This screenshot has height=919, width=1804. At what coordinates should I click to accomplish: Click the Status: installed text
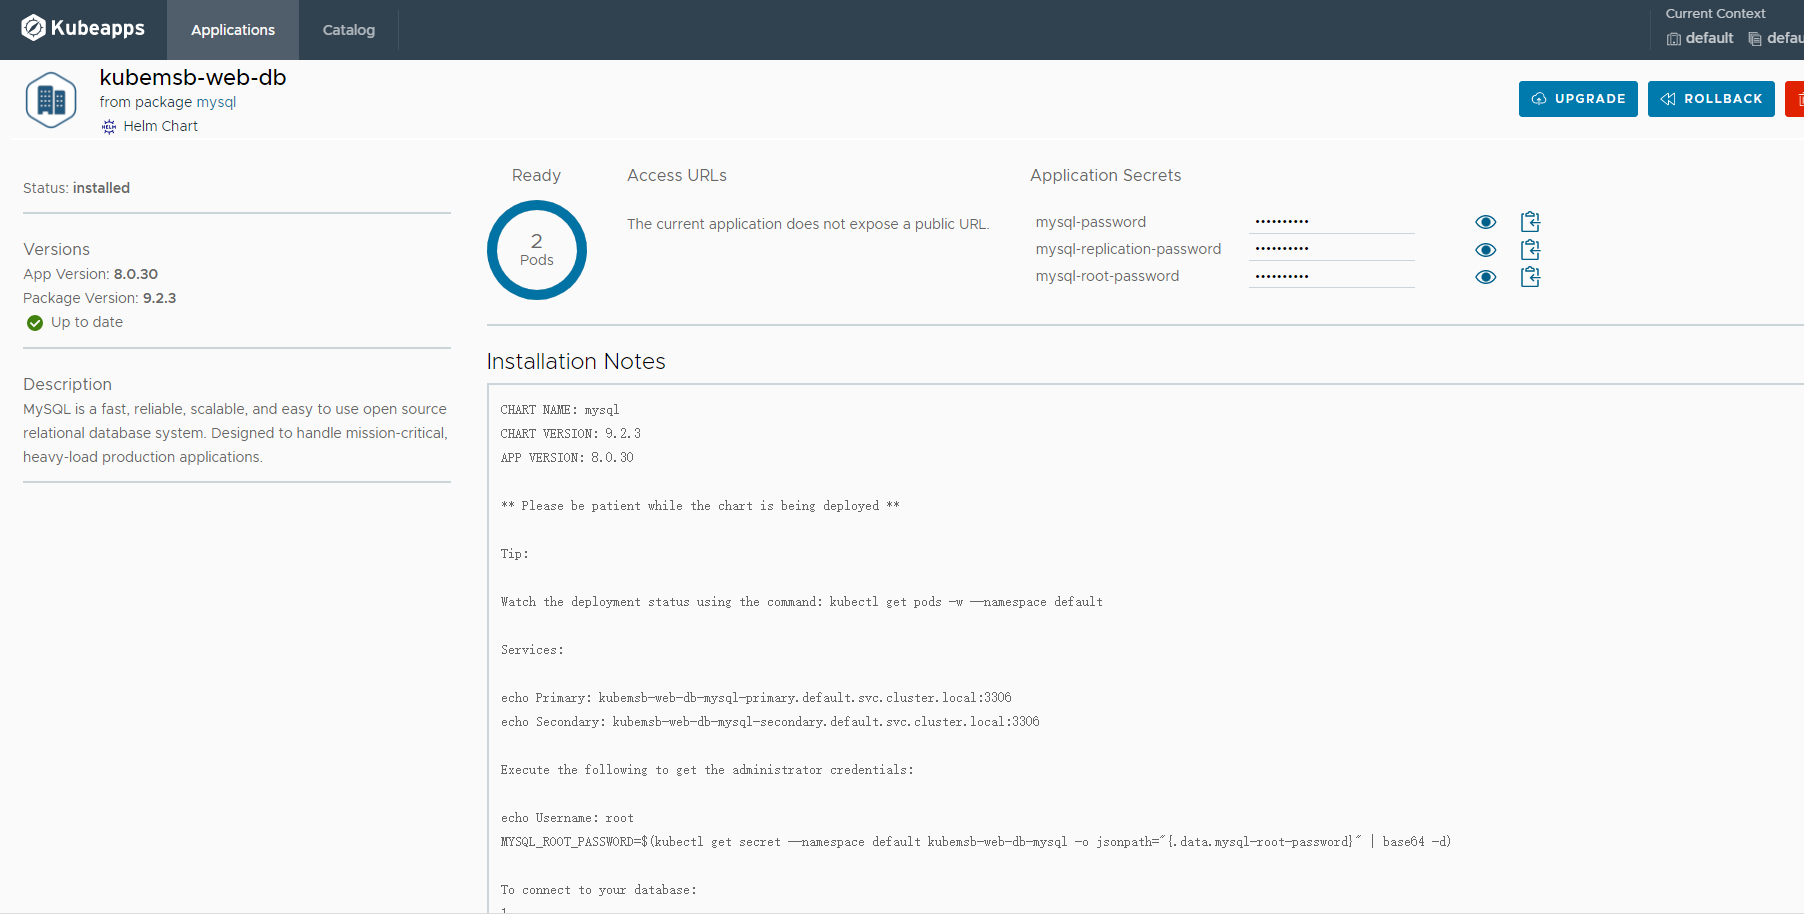pos(77,188)
